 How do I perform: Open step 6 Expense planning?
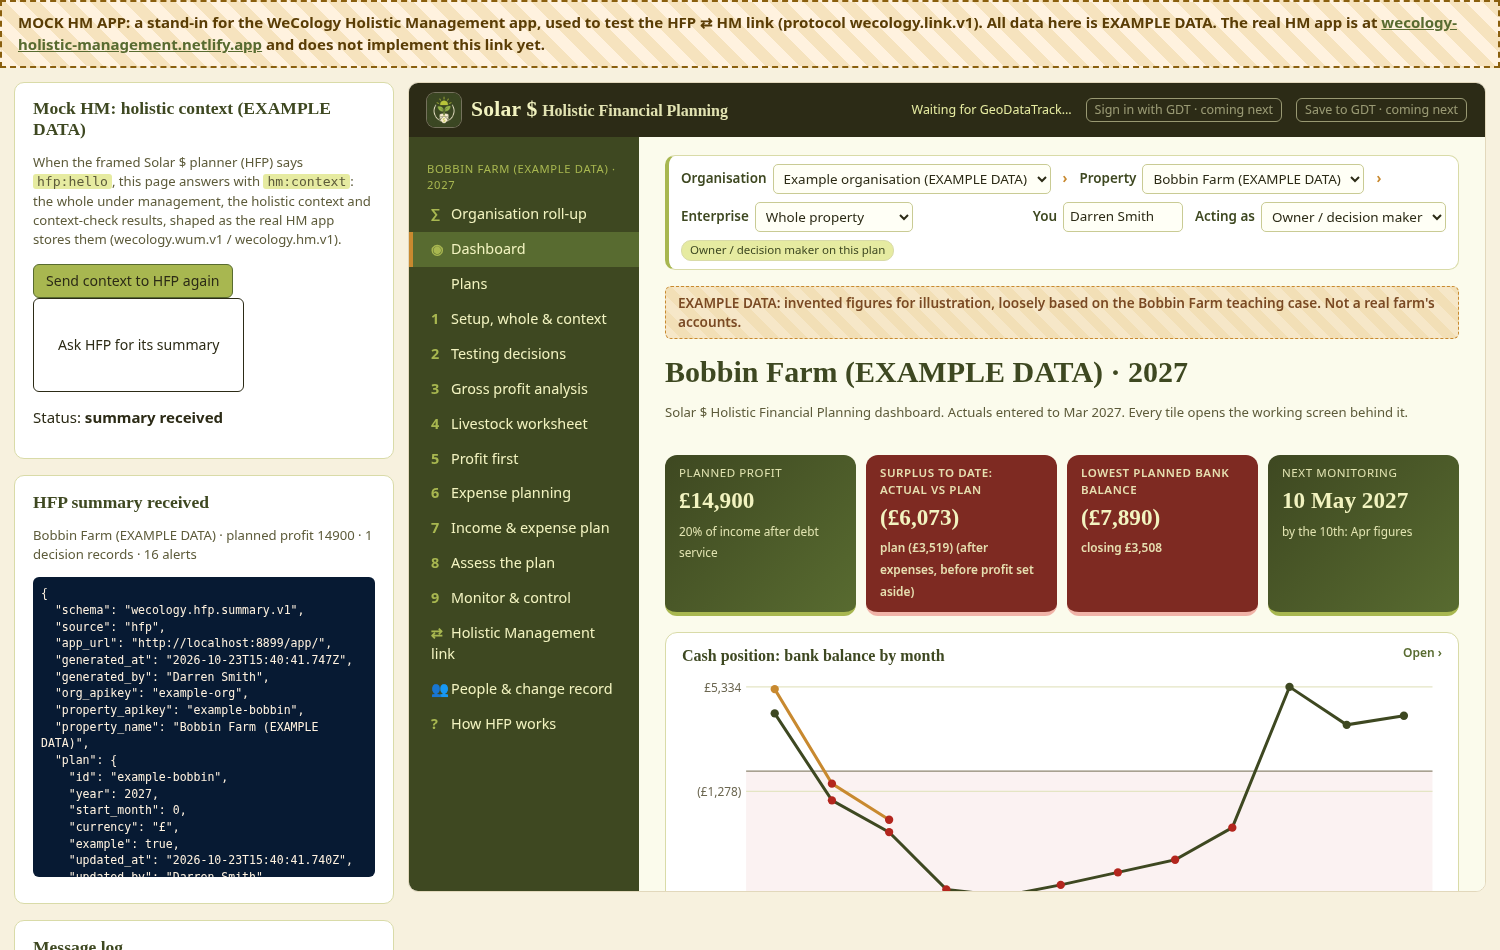(x=524, y=493)
